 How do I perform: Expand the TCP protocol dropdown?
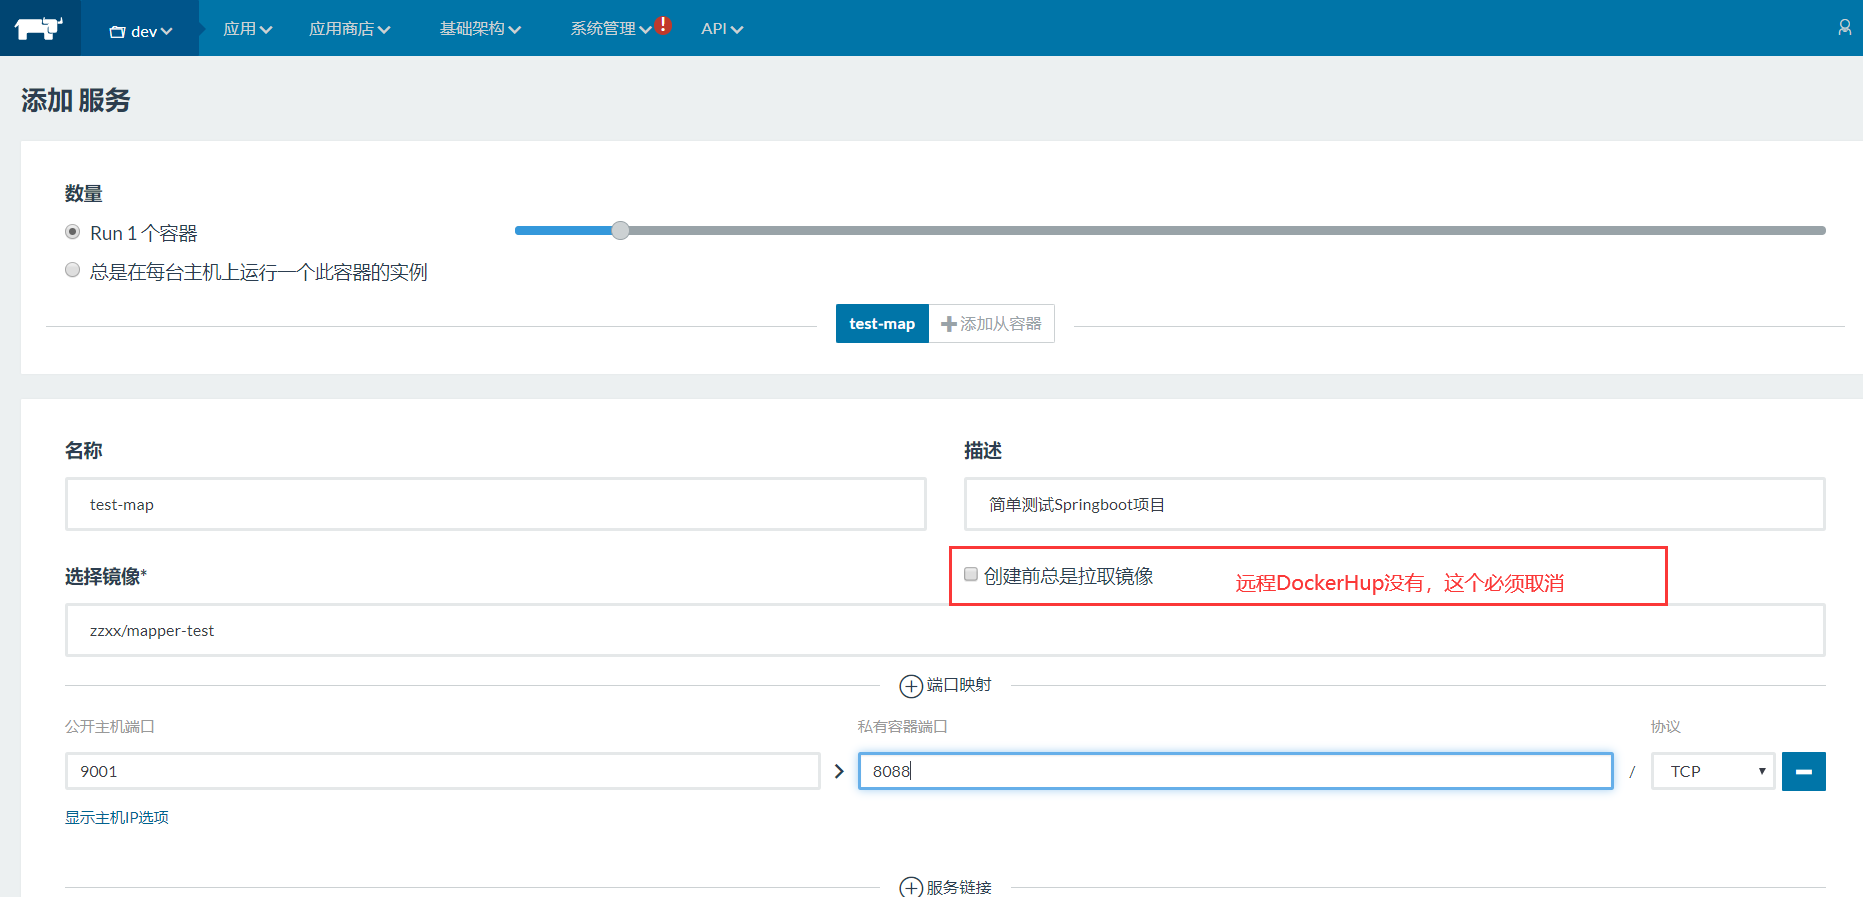coord(1713,772)
